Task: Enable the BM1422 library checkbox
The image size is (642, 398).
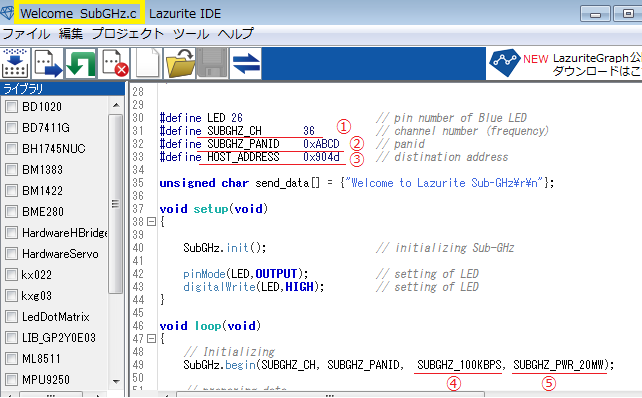Action: point(11,191)
